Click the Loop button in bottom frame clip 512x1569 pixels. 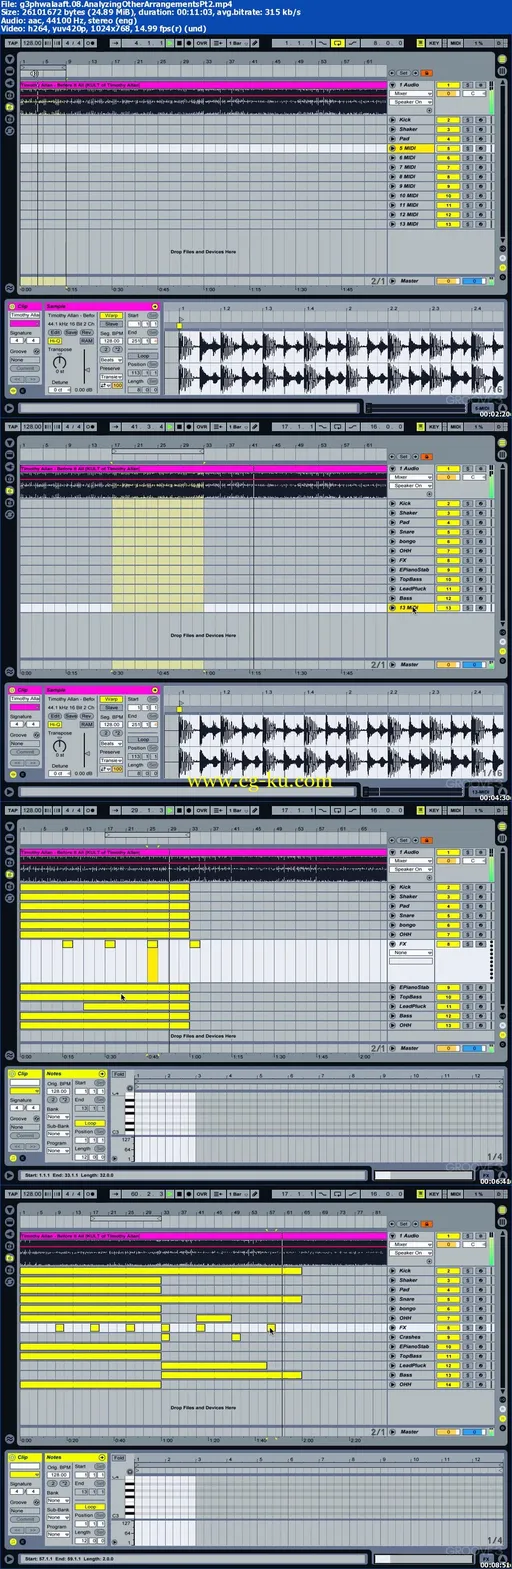pyautogui.click(x=90, y=1507)
